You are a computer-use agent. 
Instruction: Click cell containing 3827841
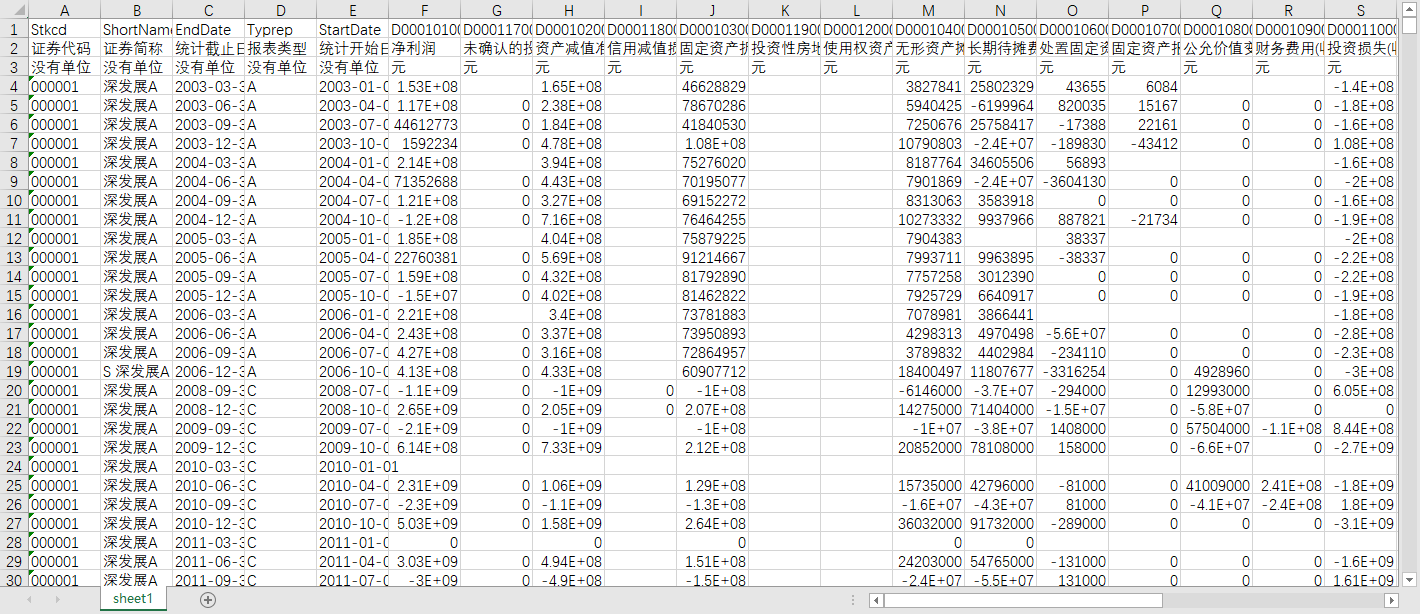(928, 86)
